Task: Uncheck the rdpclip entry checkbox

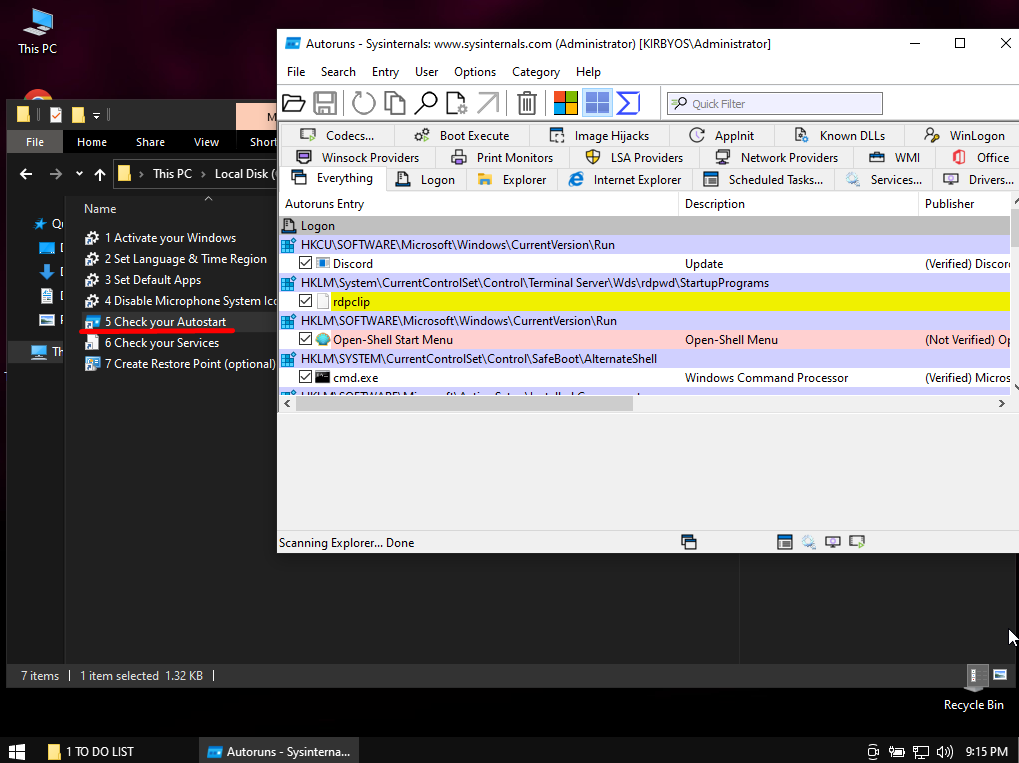Action: (305, 301)
